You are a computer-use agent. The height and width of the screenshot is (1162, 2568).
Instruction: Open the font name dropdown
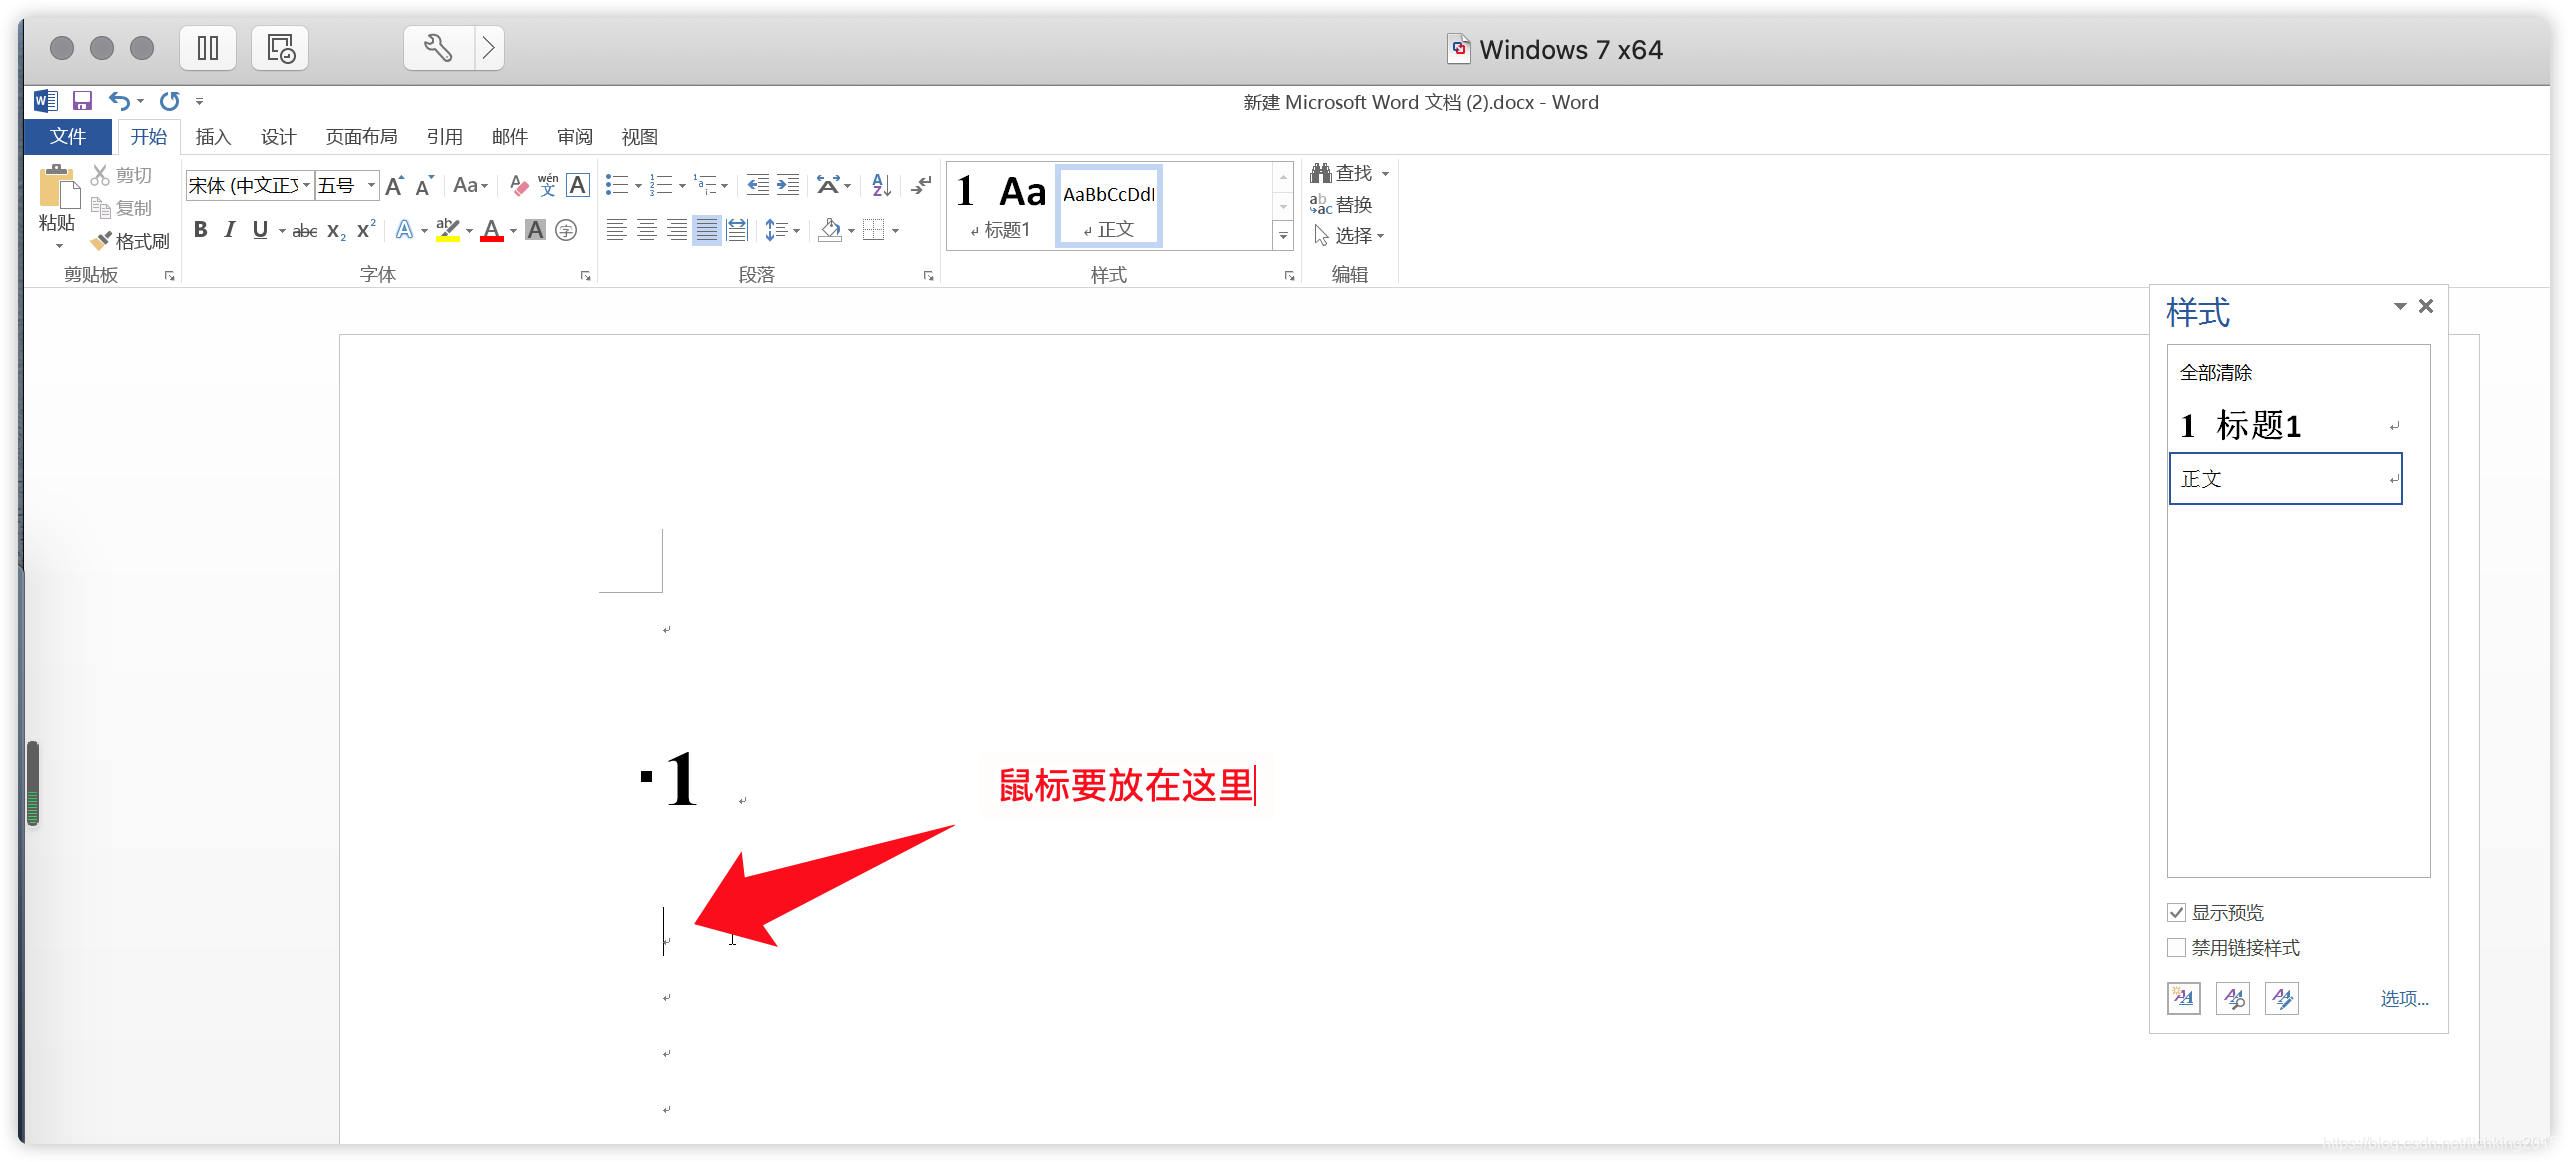[306, 186]
